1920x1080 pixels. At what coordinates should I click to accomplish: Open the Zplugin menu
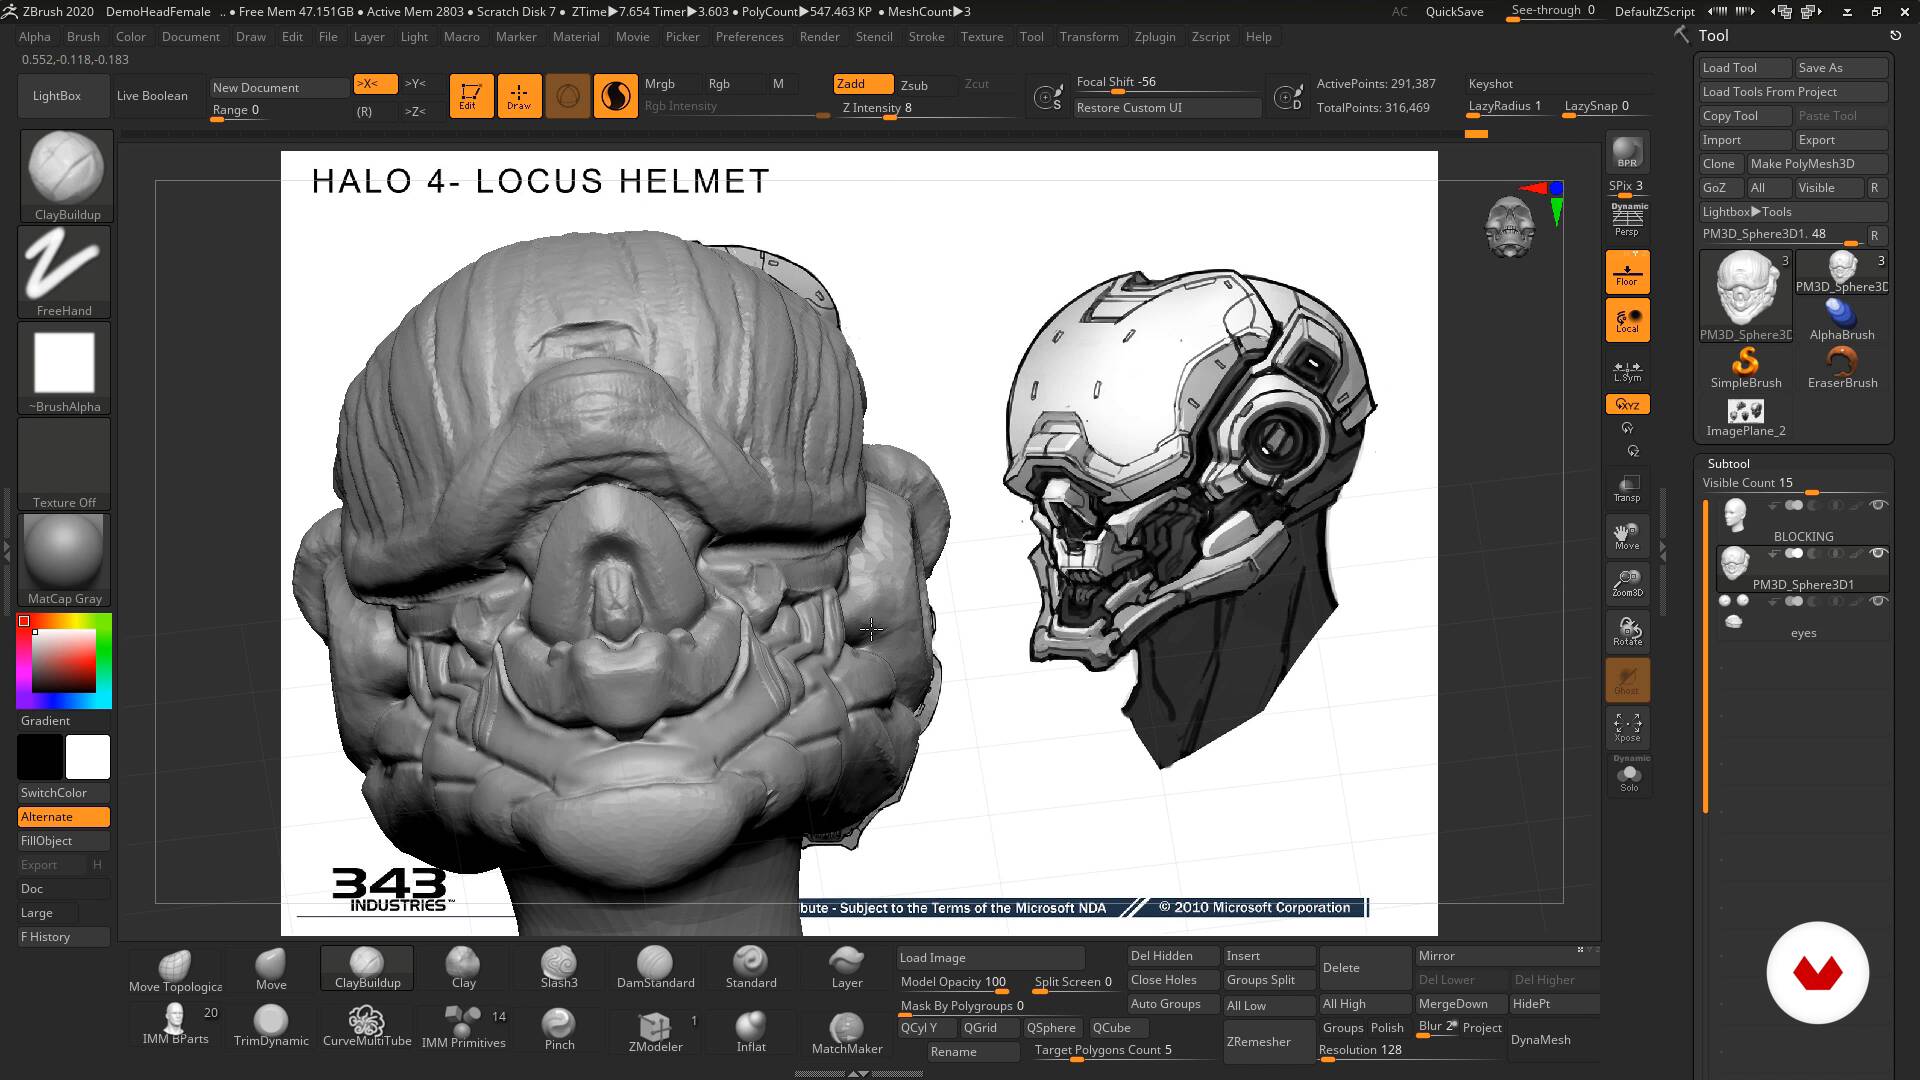click(1154, 37)
